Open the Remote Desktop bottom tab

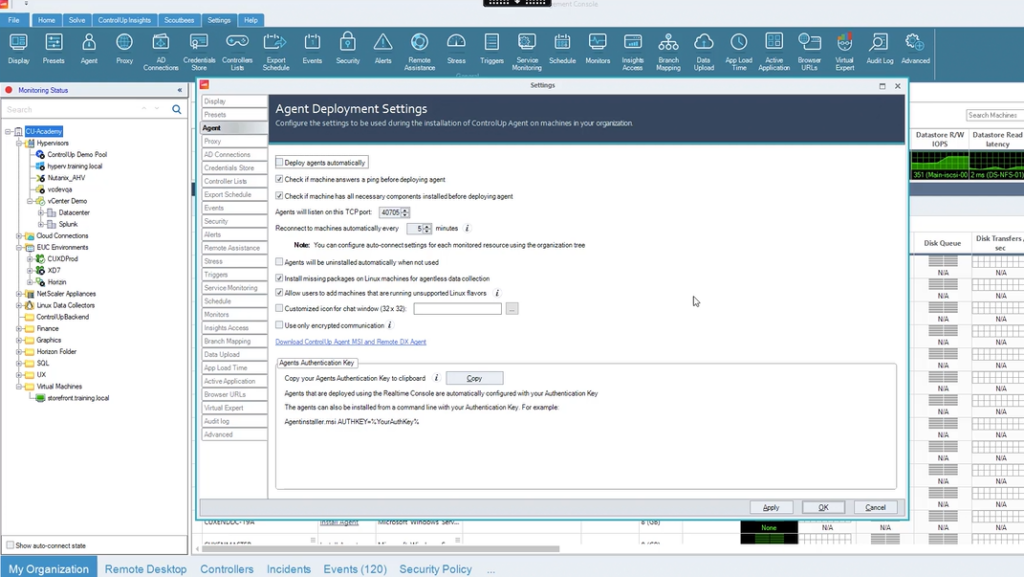pos(146,569)
